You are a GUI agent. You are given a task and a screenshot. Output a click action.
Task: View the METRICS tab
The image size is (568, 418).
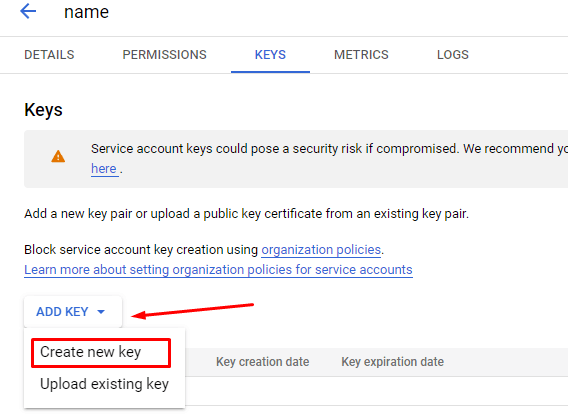click(x=361, y=55)
